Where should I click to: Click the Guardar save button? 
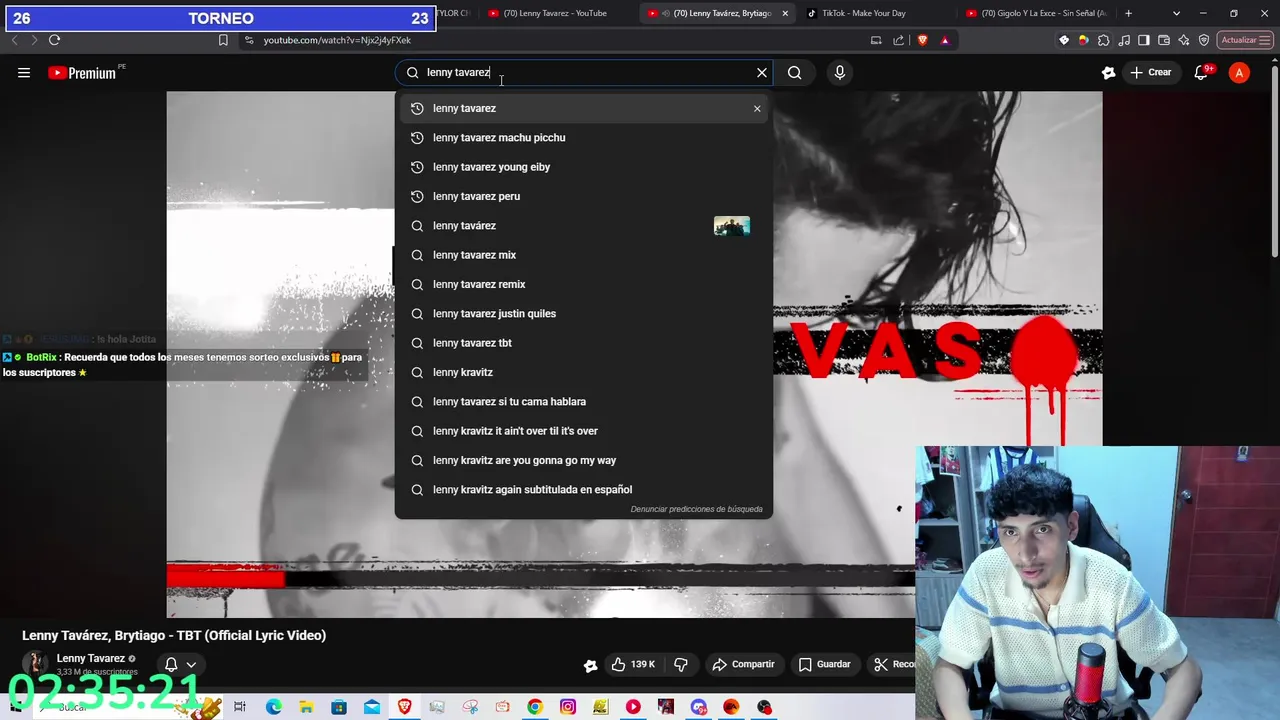coord(824,664)
